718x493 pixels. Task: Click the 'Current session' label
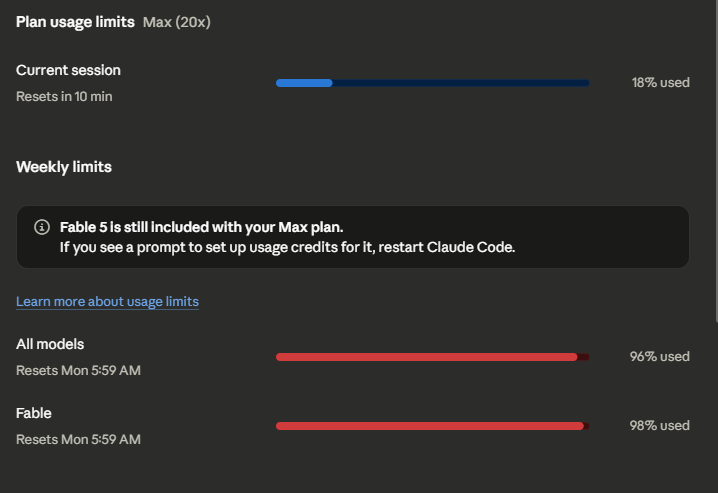pos(68,70)
